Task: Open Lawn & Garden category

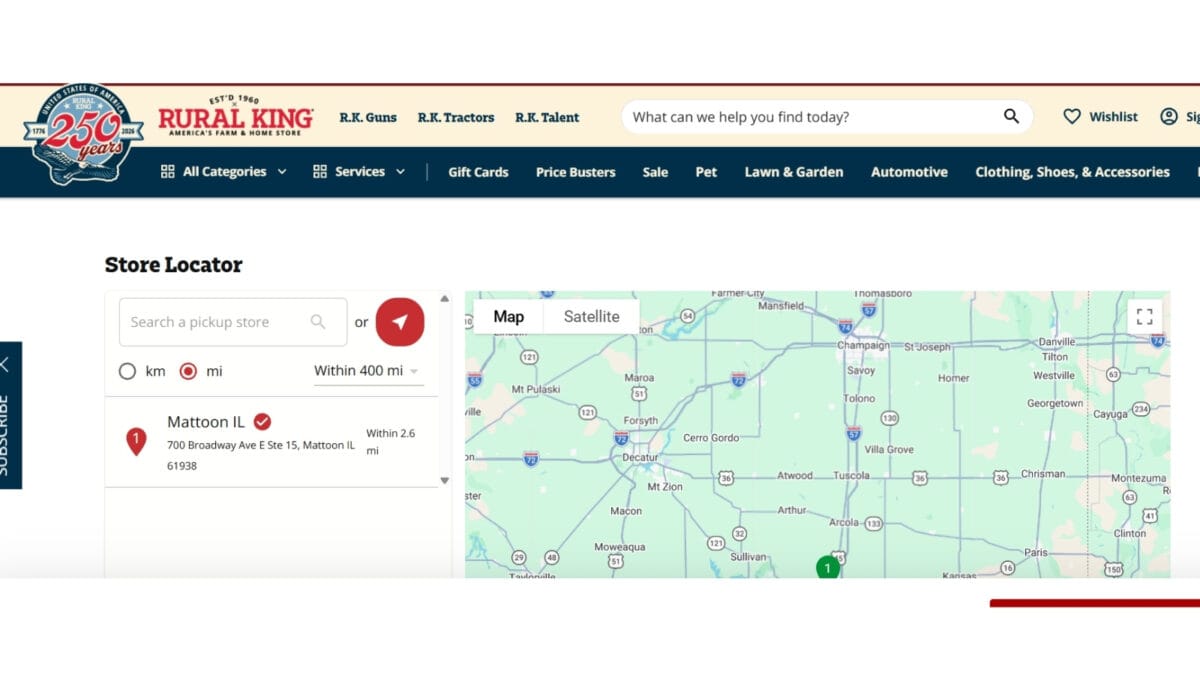Action: (794, 172)
